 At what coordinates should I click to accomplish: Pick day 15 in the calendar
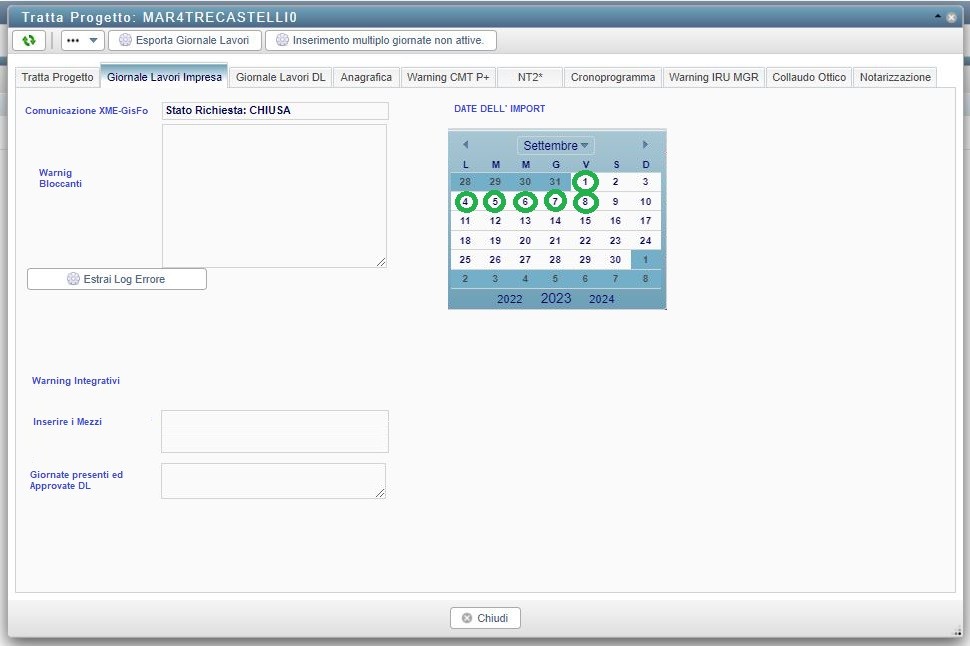(586, 221)
